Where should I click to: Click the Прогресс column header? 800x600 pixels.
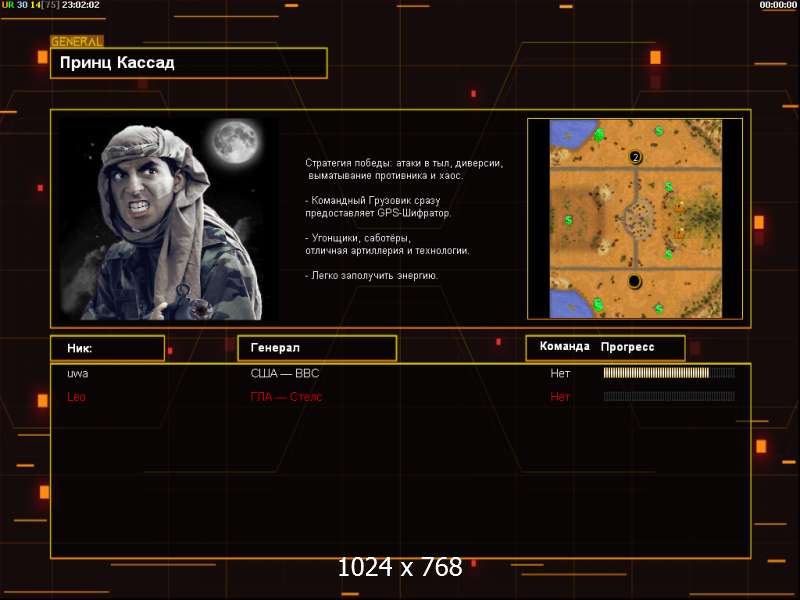(627, 347)
